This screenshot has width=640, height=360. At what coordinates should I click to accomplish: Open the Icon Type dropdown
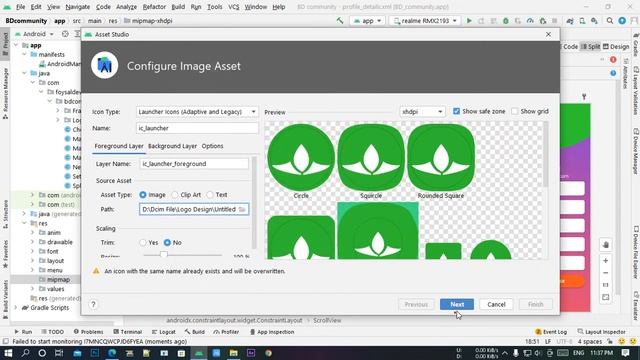[x=197, y=112]
